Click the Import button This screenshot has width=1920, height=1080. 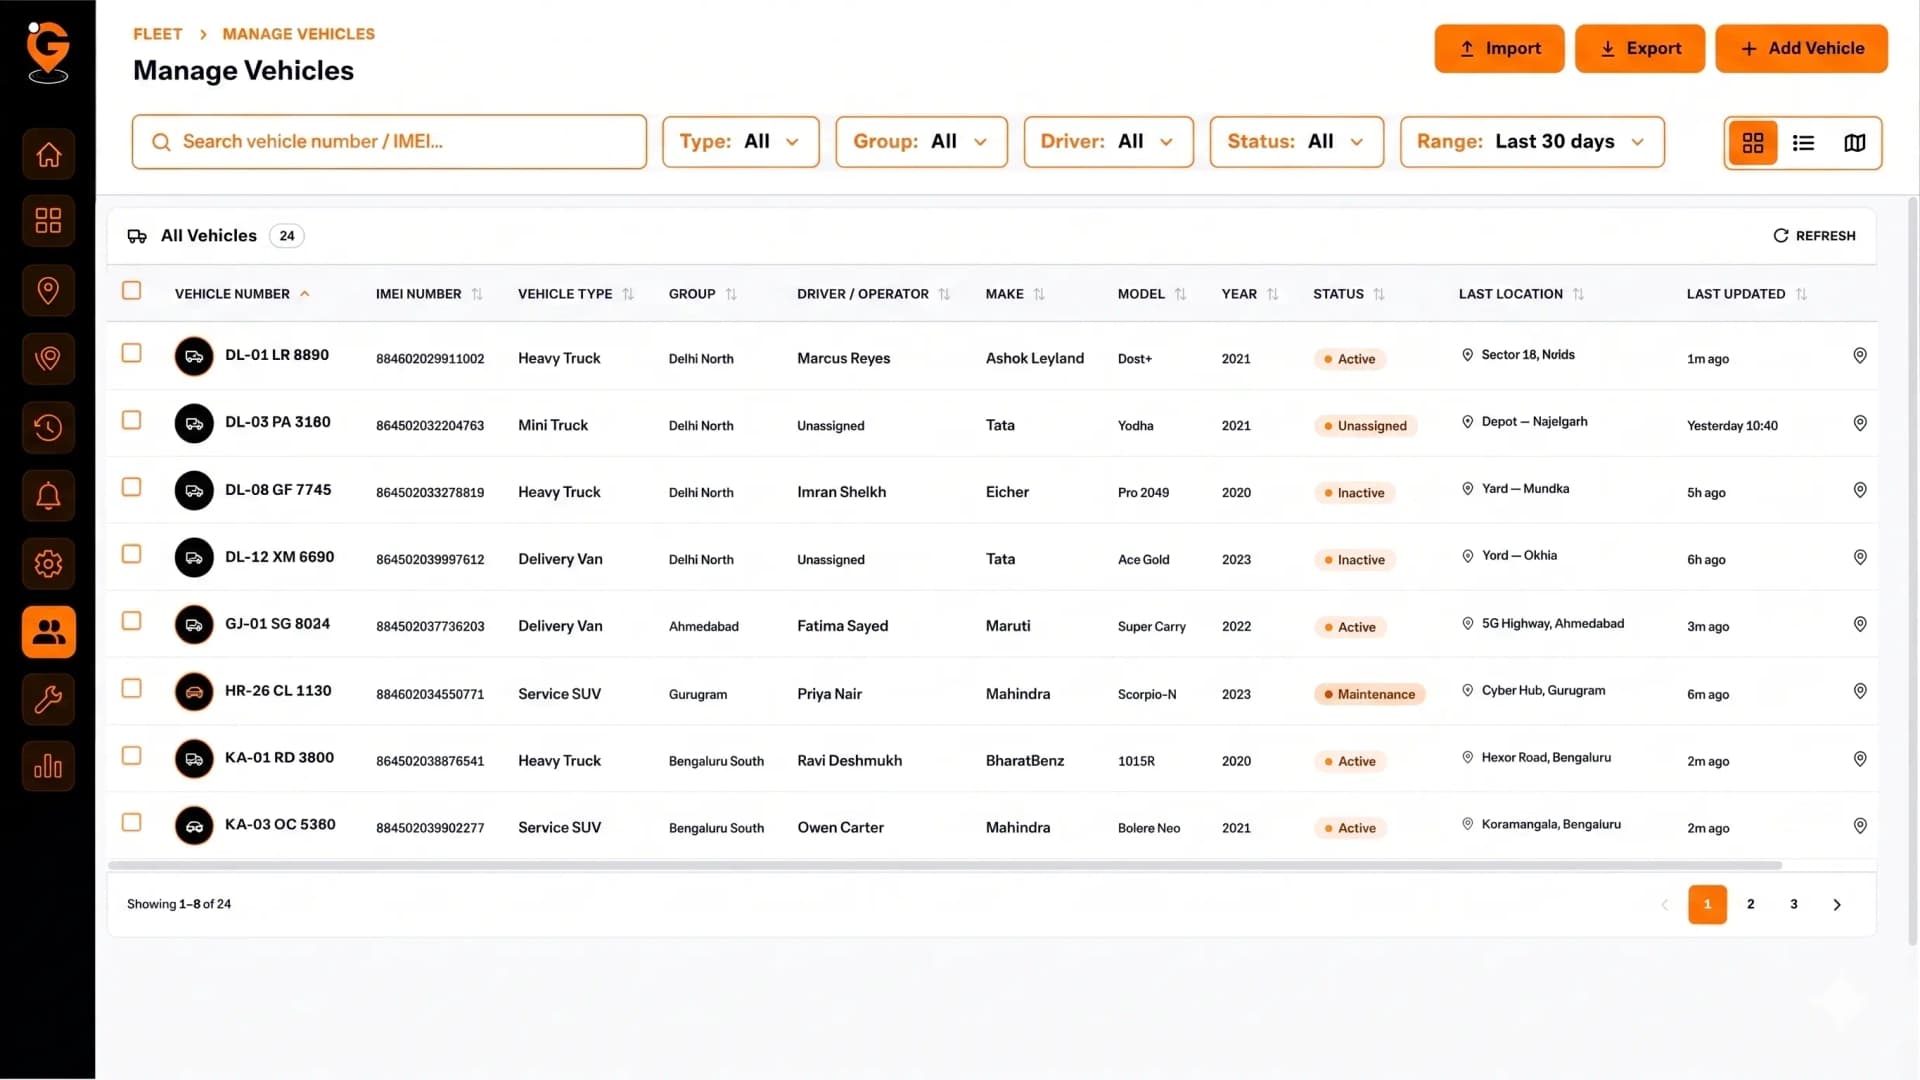click(1499, 49)
